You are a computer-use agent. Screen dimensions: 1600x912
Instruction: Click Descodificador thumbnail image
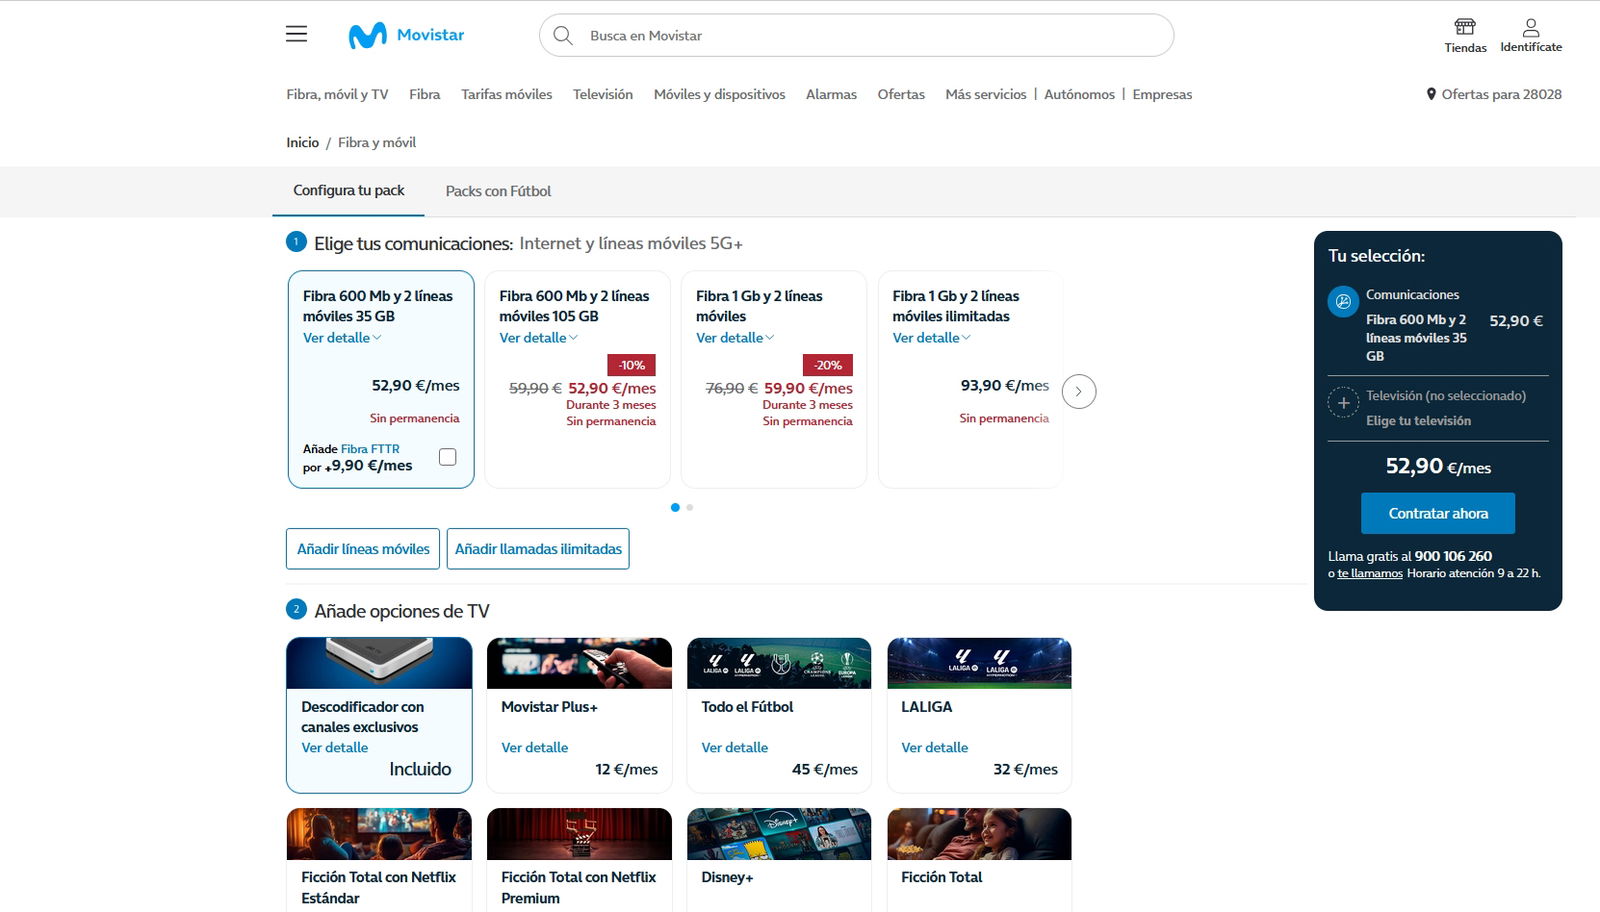click(379, 663)
